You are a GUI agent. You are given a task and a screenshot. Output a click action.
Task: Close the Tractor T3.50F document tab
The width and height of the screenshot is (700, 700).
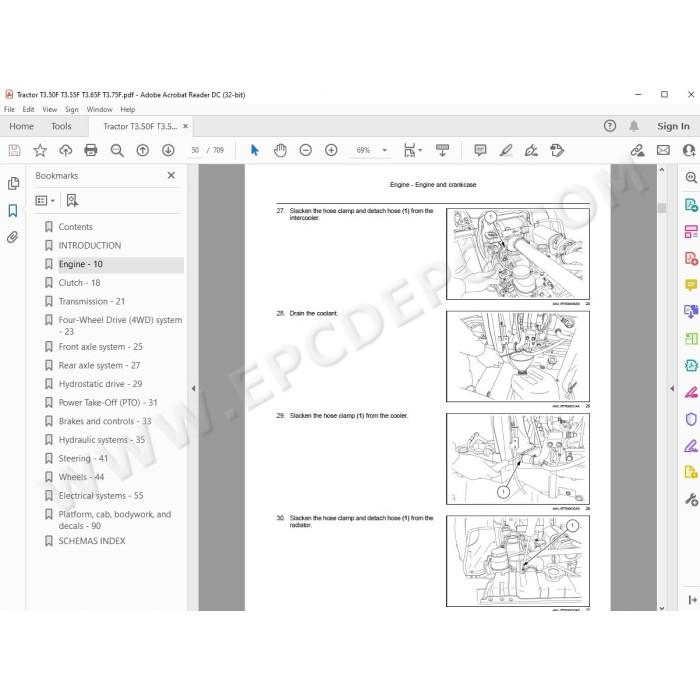[185, 126]
